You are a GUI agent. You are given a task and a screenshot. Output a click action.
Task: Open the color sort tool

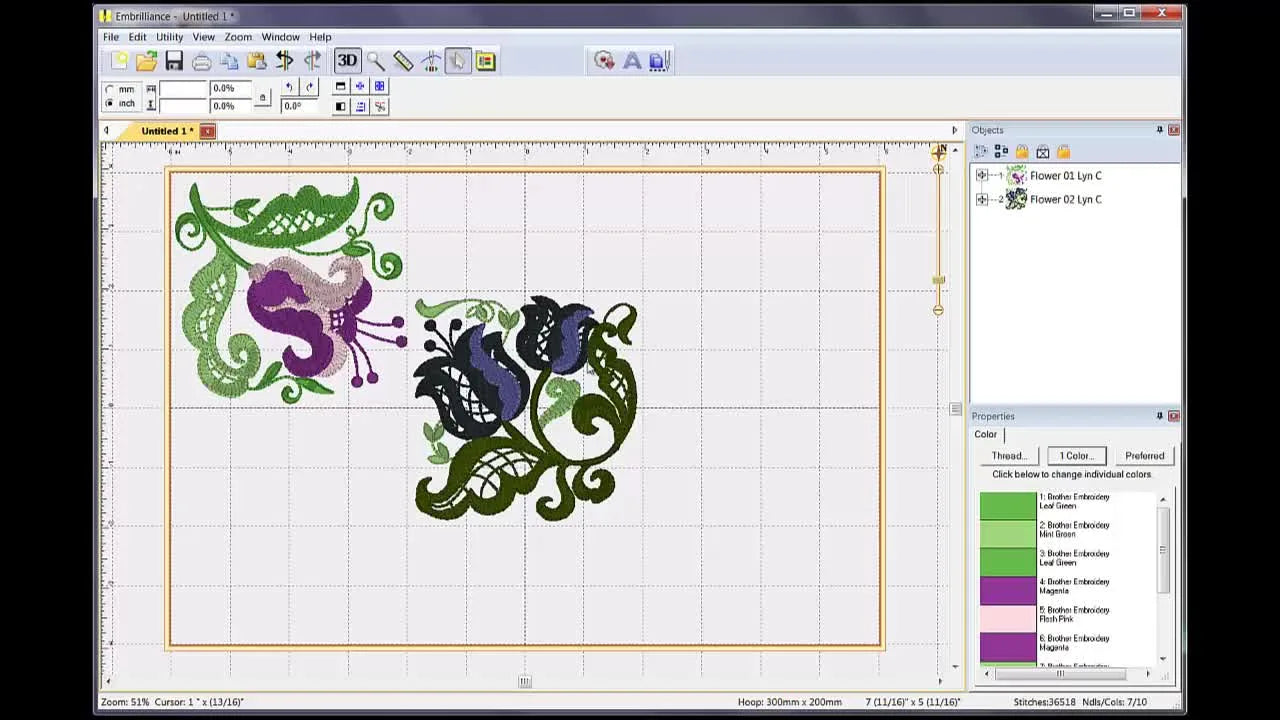484,60
